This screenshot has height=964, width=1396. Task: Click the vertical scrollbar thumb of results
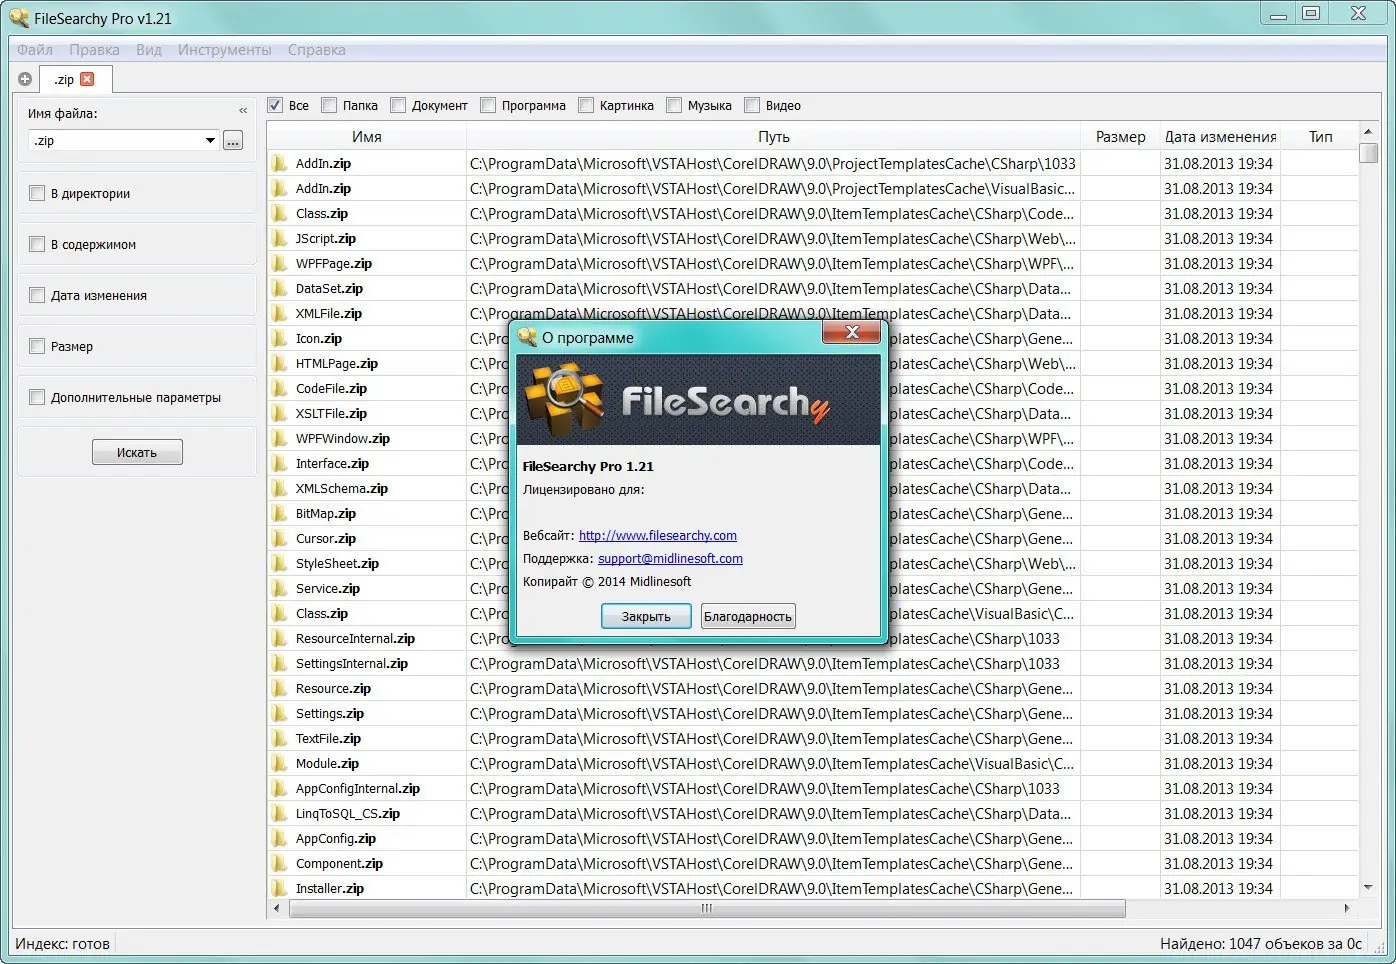[x=1369, y=153]
